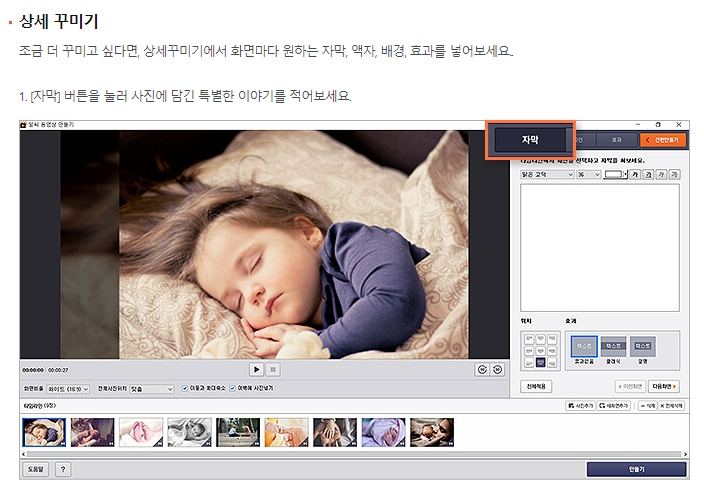Image resolution: width=704 pixels, height=495 pixels.
Task: Set subtitle position to bottom-center
Action: (541, 362)
